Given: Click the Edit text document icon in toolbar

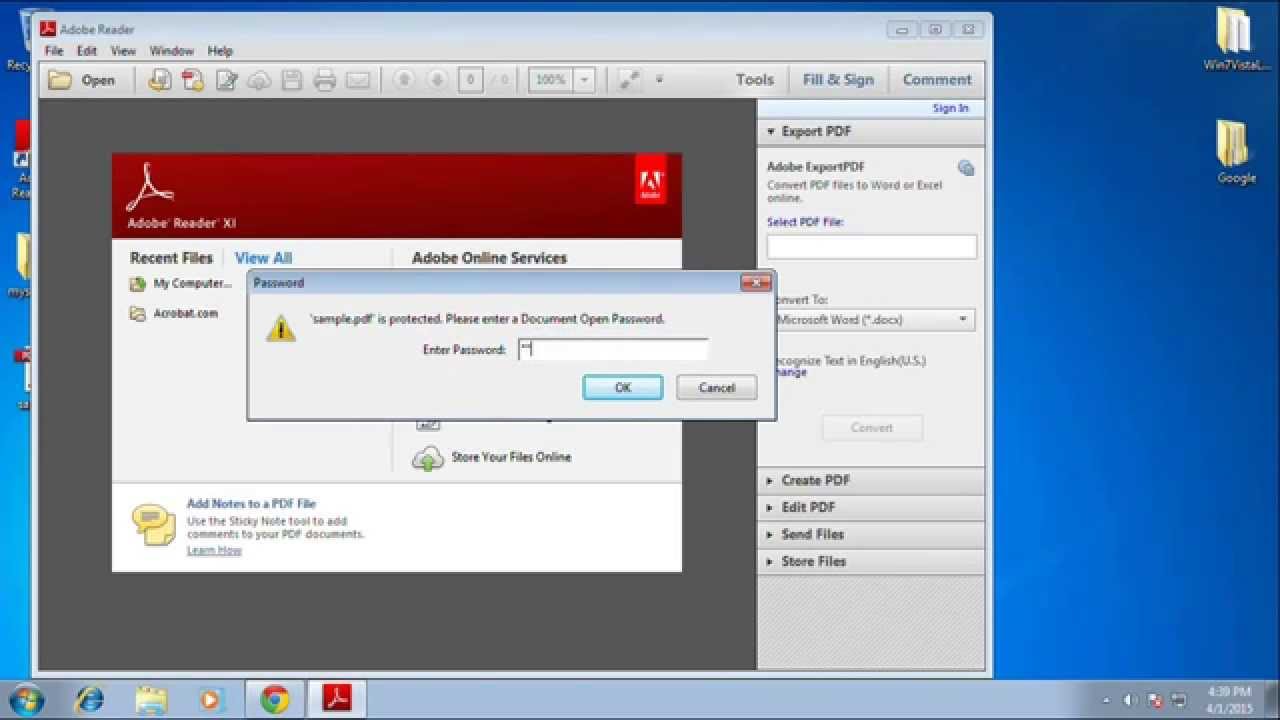Looking at the screenshot, I should coord(227,80).
